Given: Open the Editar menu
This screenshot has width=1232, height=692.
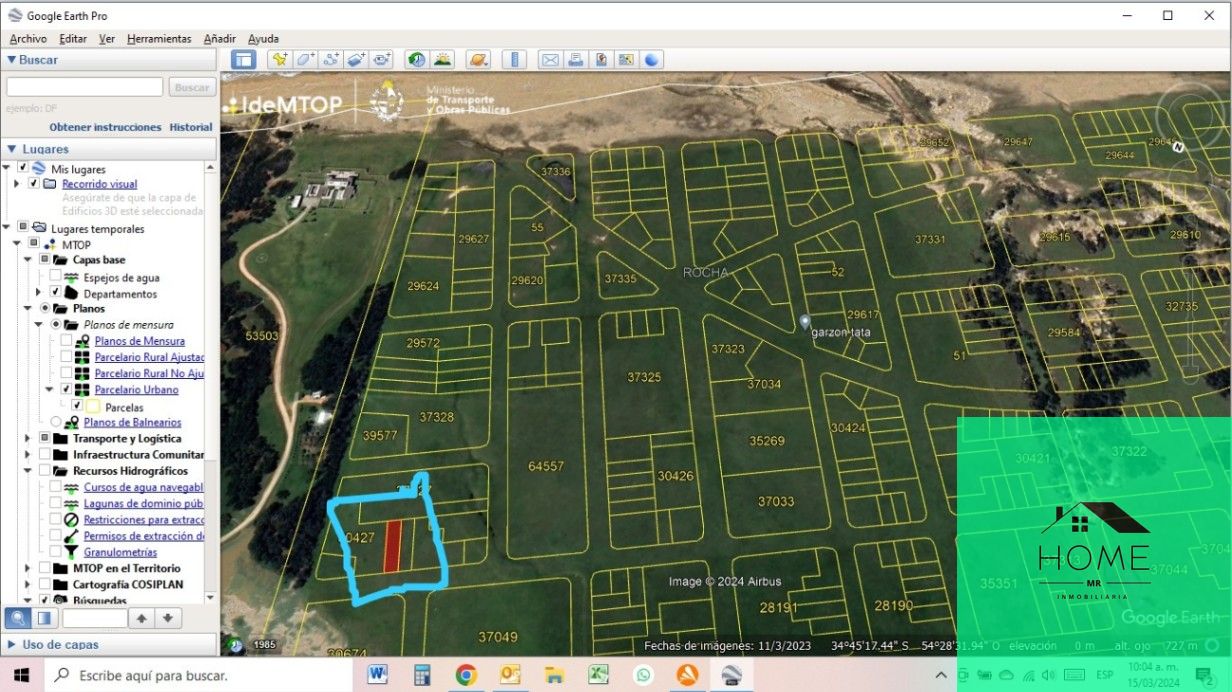Looking at the screenshot, I should click(x=73, y=38).
